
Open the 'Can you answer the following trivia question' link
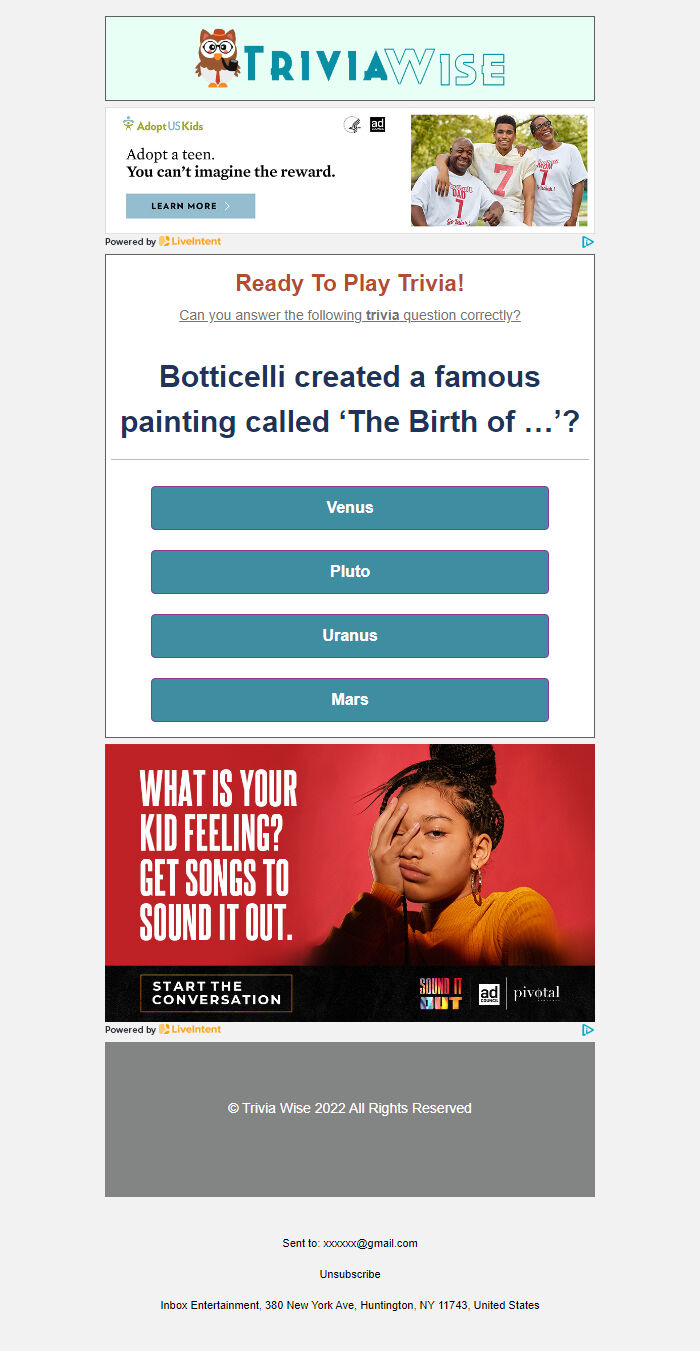[x=350, y=315]
